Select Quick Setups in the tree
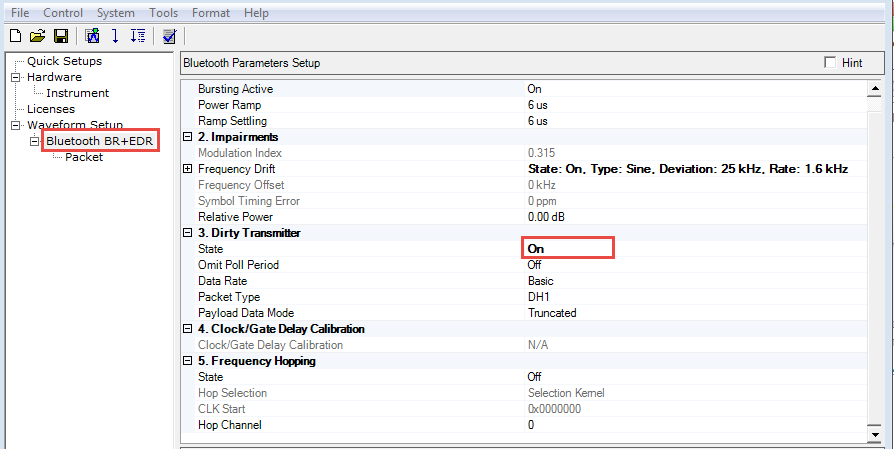Screen dimensions: 894x449 point(64,61)
